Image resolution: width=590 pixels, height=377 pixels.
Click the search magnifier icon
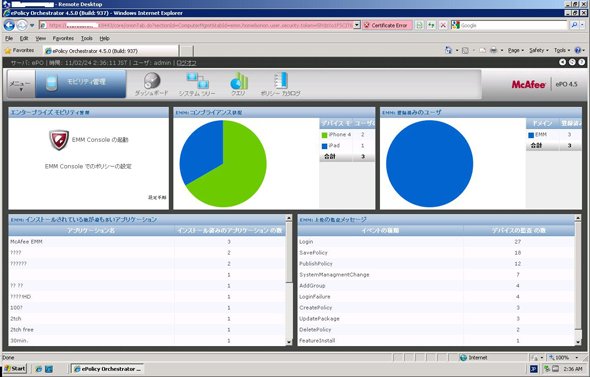[x=574, y=25]
